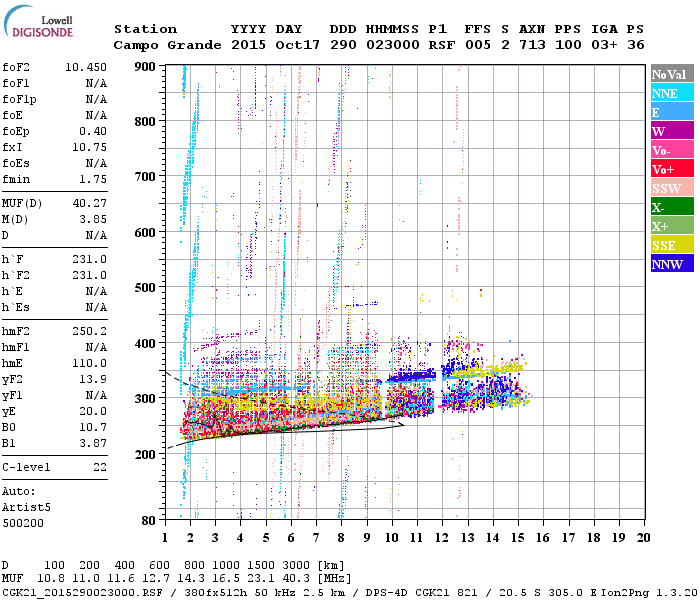
Task: Click the Lowell Digisonde logo
Action: point(38,22)
